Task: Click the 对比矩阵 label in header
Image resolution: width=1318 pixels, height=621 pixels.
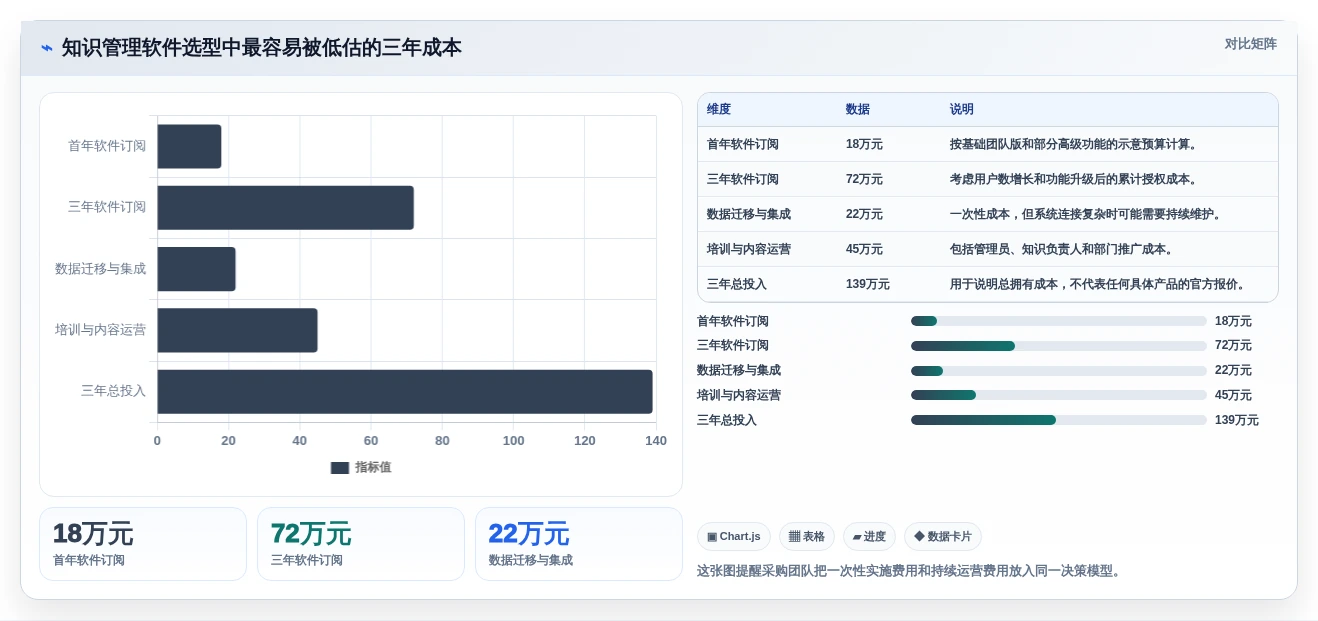Action: pyautogui.click(x=1250, y=44)
